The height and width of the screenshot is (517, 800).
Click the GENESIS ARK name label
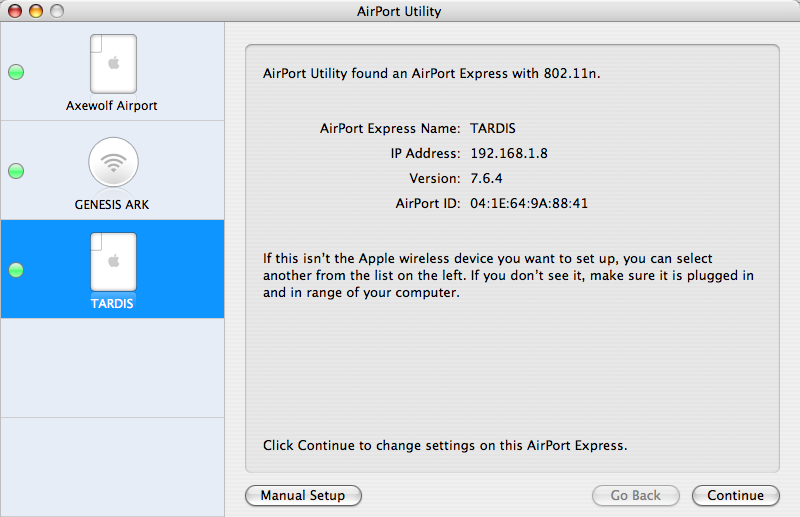tap(112, 205)
